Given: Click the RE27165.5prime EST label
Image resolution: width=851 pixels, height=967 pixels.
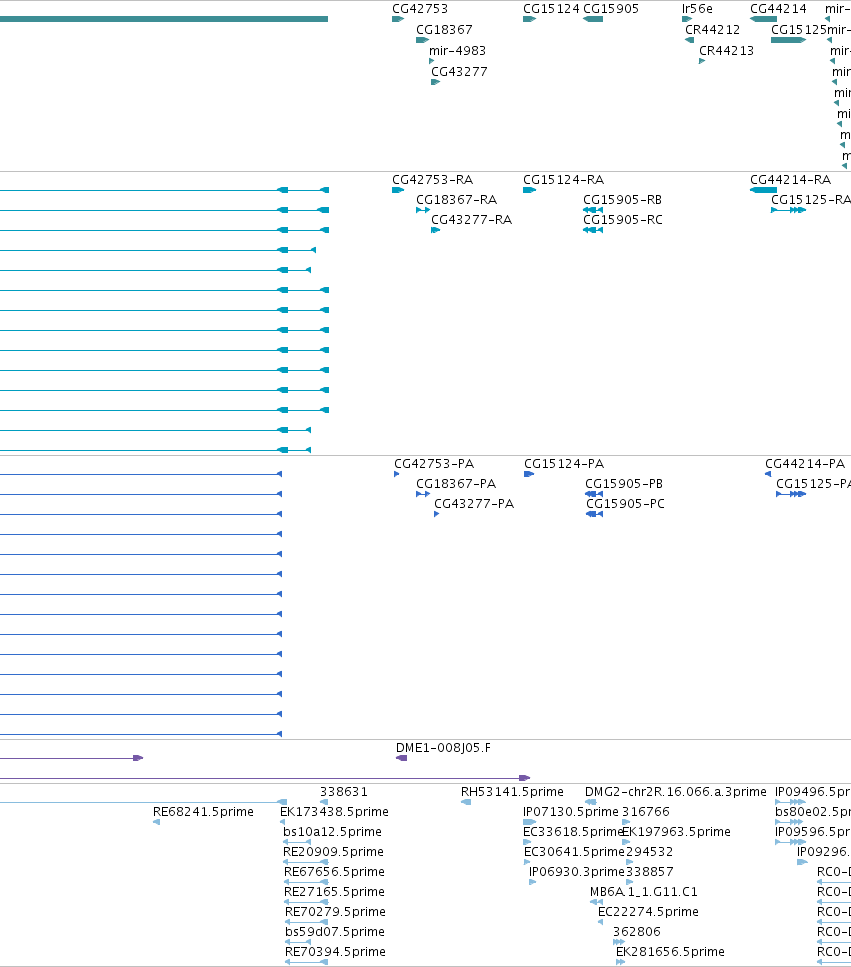Looking at the screenshot, I should [x=334, y=892].
